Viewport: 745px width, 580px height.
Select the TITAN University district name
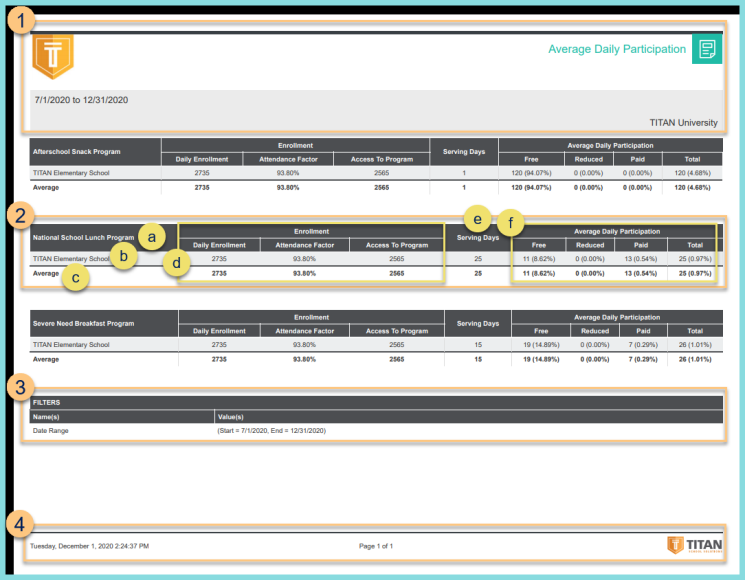683,123
